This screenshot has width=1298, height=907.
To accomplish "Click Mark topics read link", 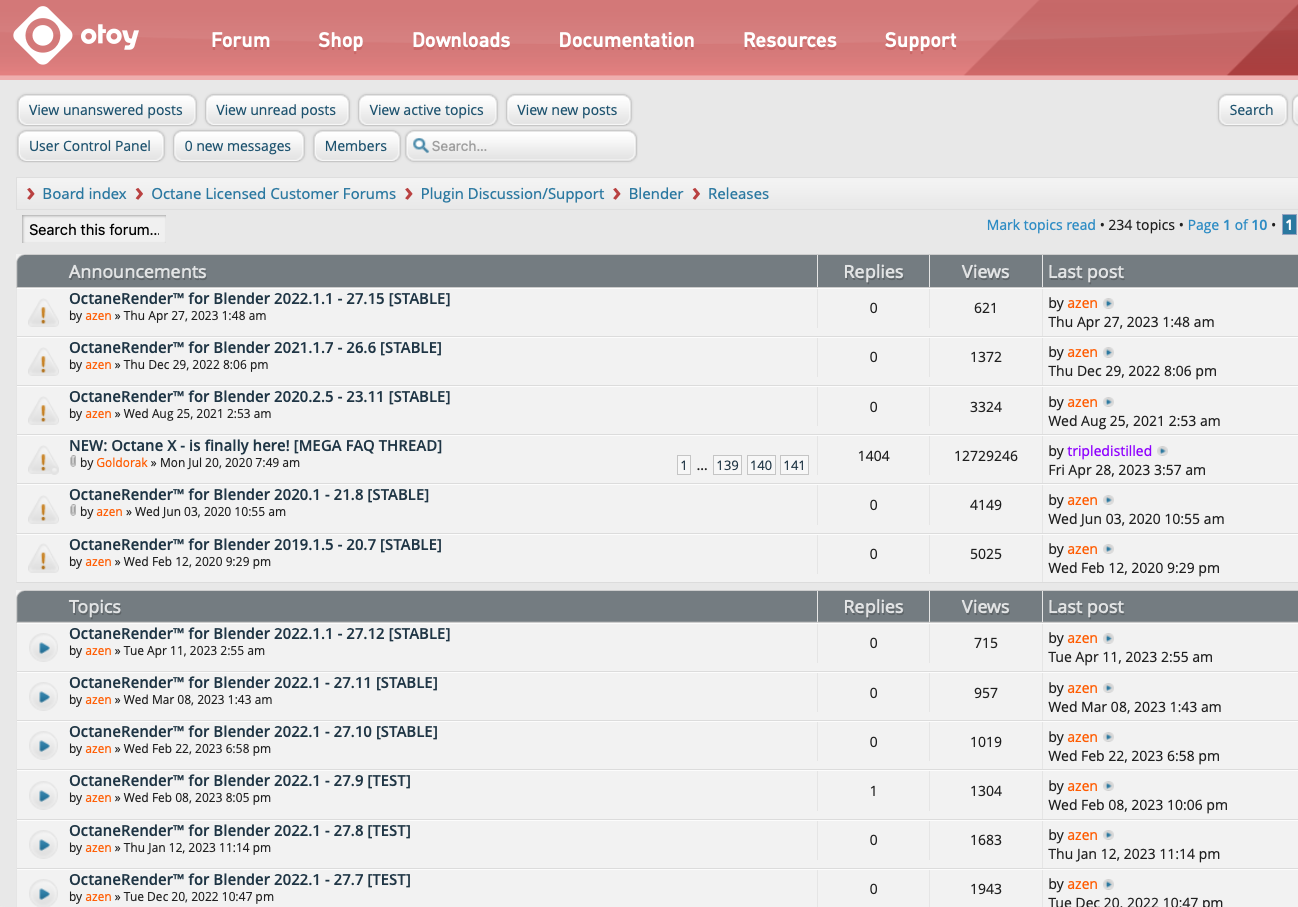I will pos(1041,225).
